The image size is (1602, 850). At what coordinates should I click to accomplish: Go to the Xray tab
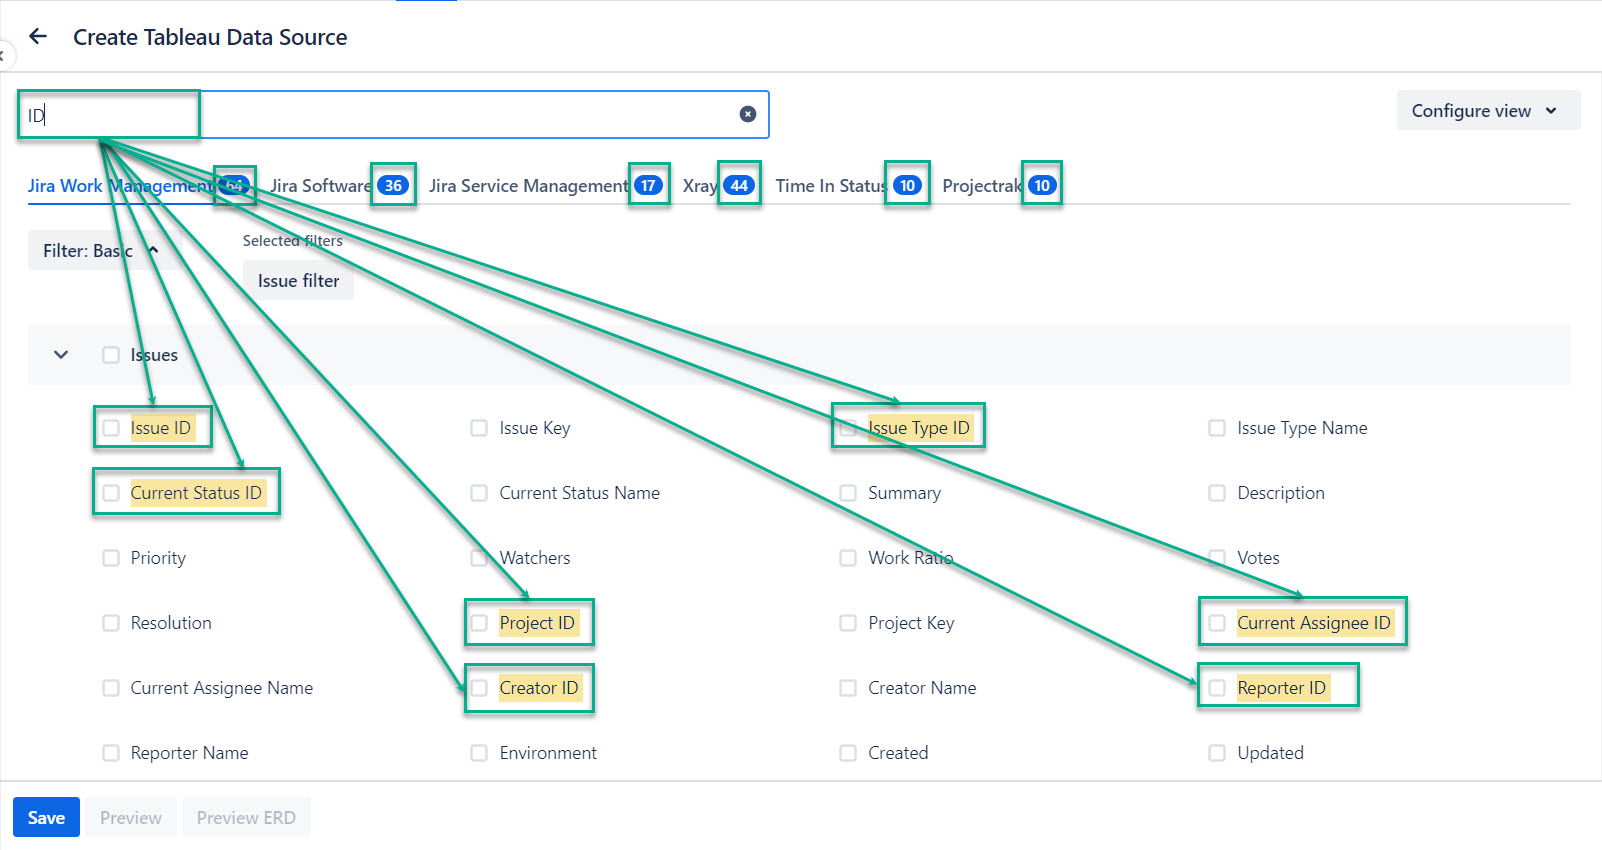tap(700, 186)
